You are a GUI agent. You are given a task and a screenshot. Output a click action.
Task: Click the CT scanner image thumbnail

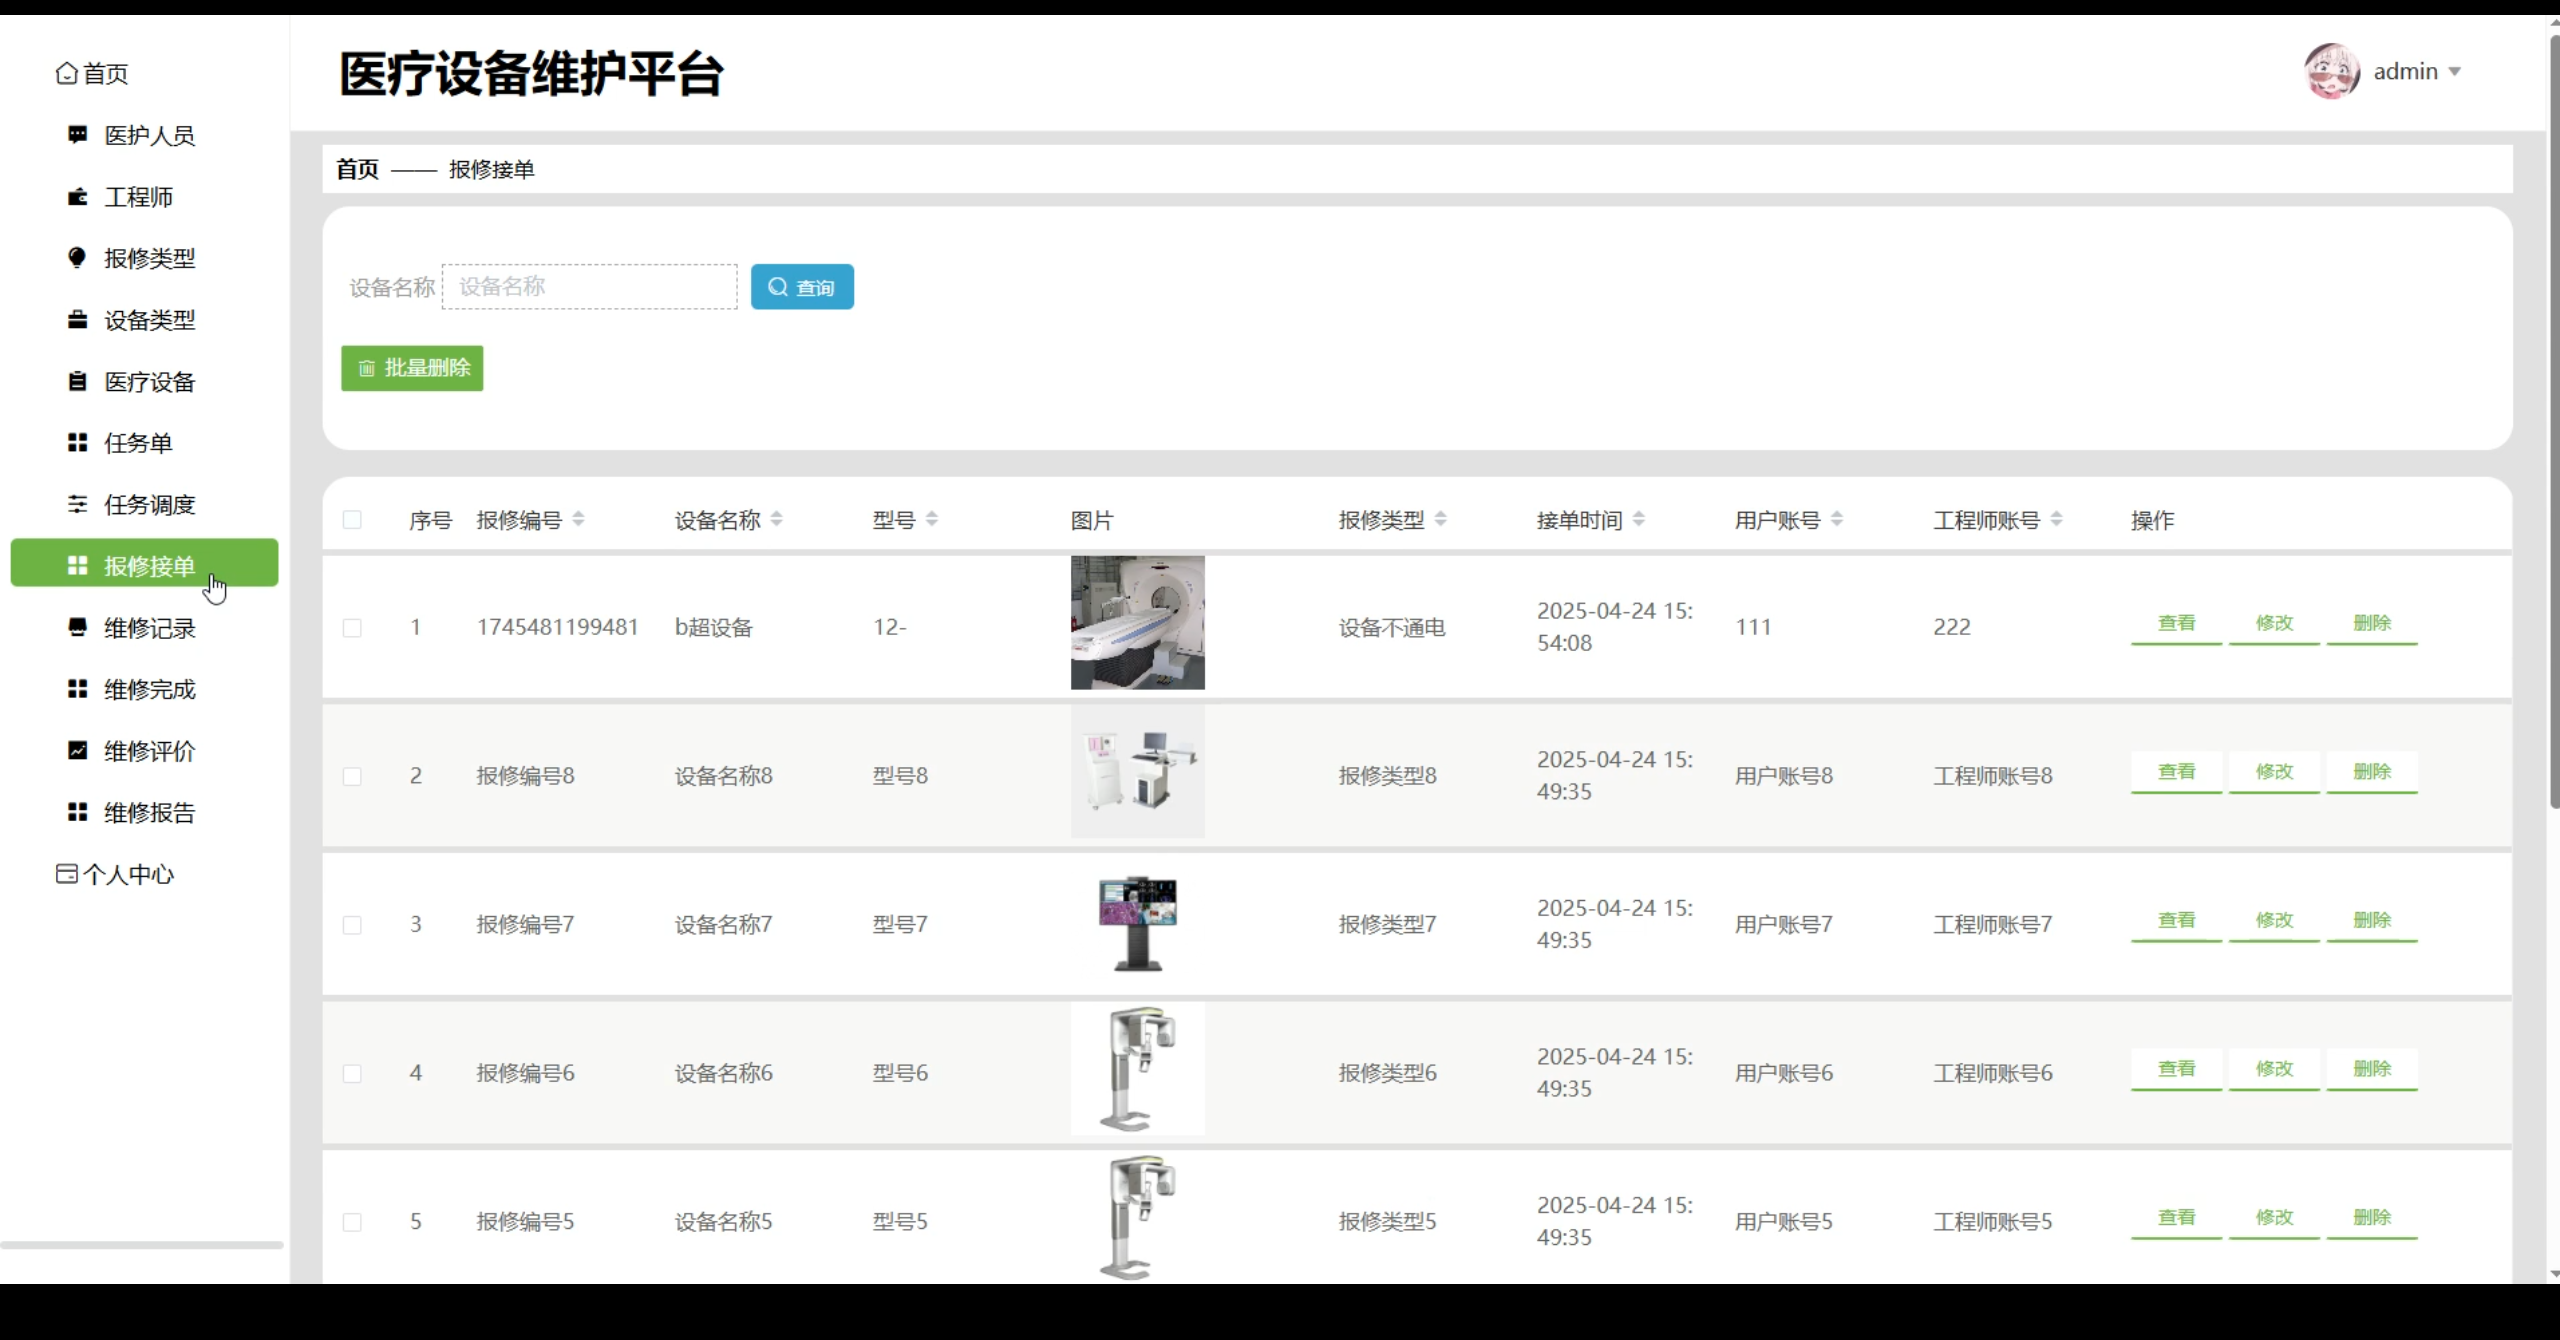point(1137,622)
